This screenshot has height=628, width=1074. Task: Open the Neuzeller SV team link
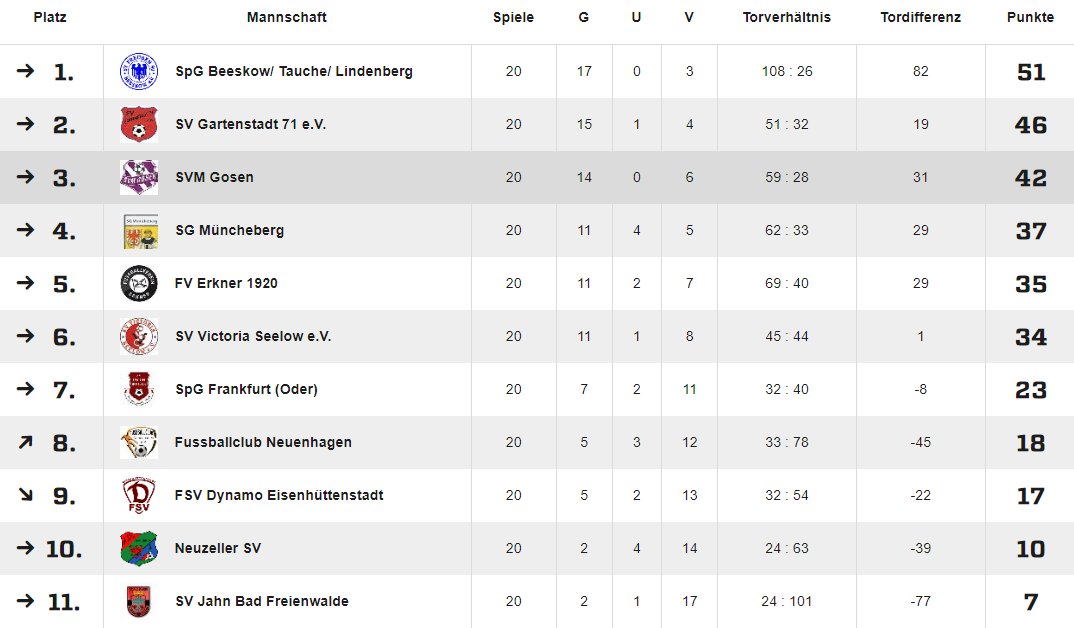coord(218,549)
